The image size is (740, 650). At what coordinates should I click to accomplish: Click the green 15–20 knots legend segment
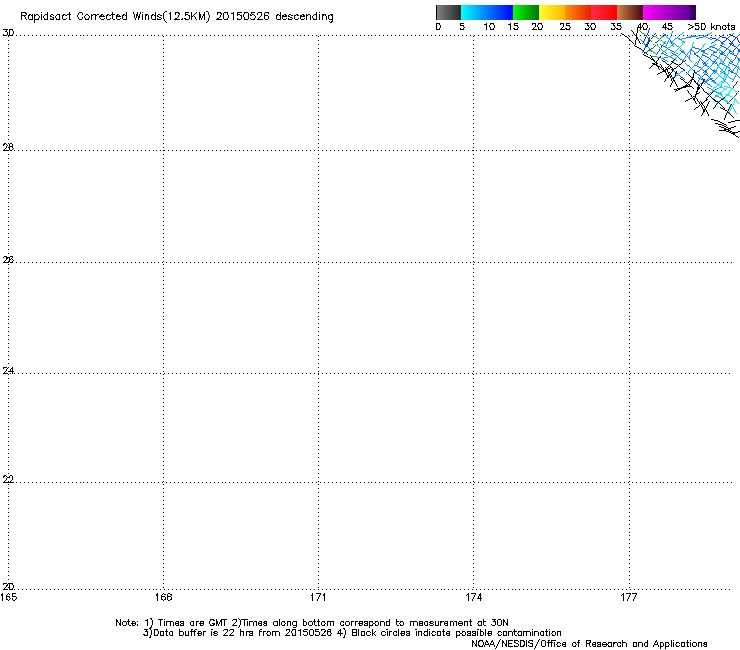526,12
